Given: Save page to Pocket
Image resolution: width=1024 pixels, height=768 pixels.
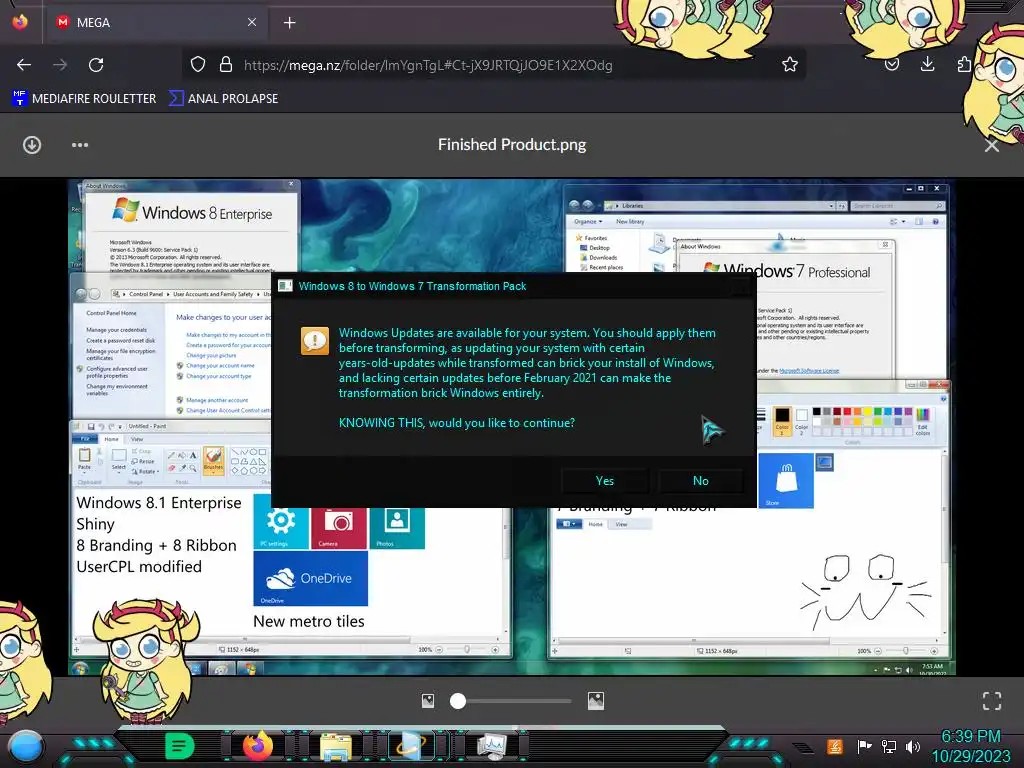Looking at the screenshot, I should [891, 64].
